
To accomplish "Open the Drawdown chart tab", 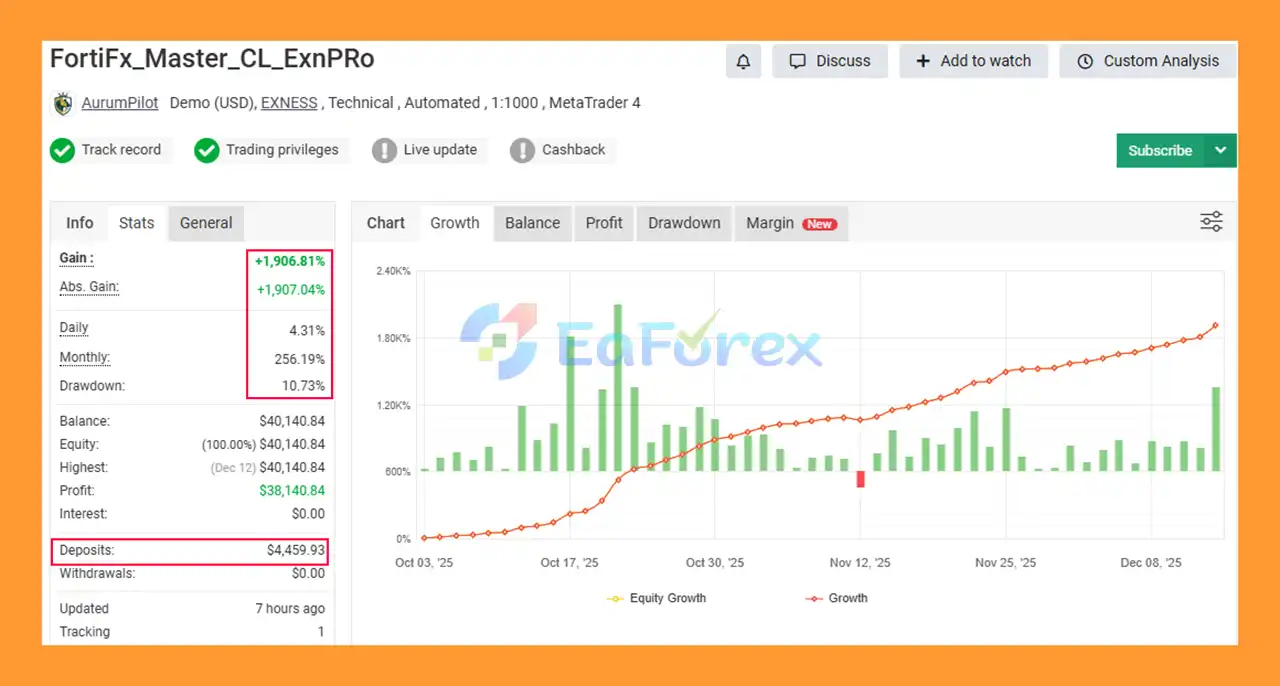I will coord(684,223).
